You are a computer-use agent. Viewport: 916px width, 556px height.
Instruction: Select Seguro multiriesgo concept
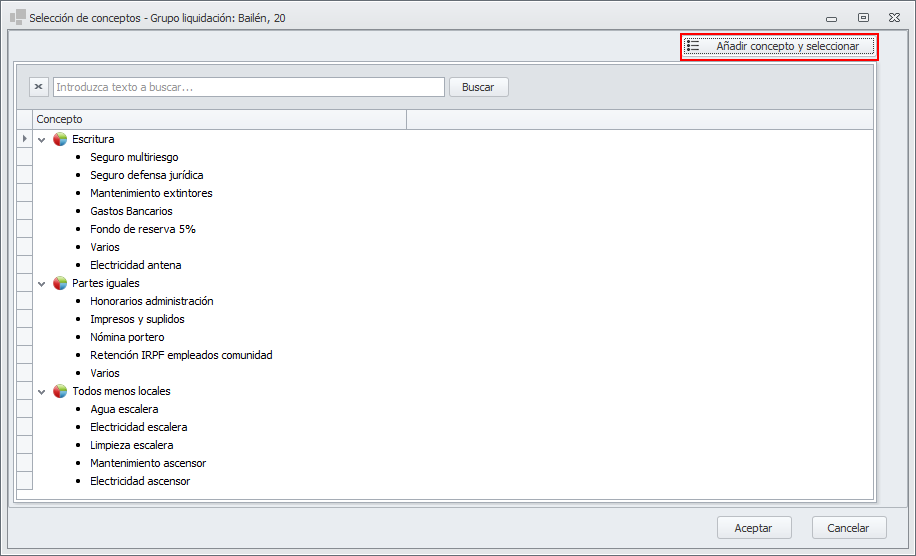click(x=134, y=157)
